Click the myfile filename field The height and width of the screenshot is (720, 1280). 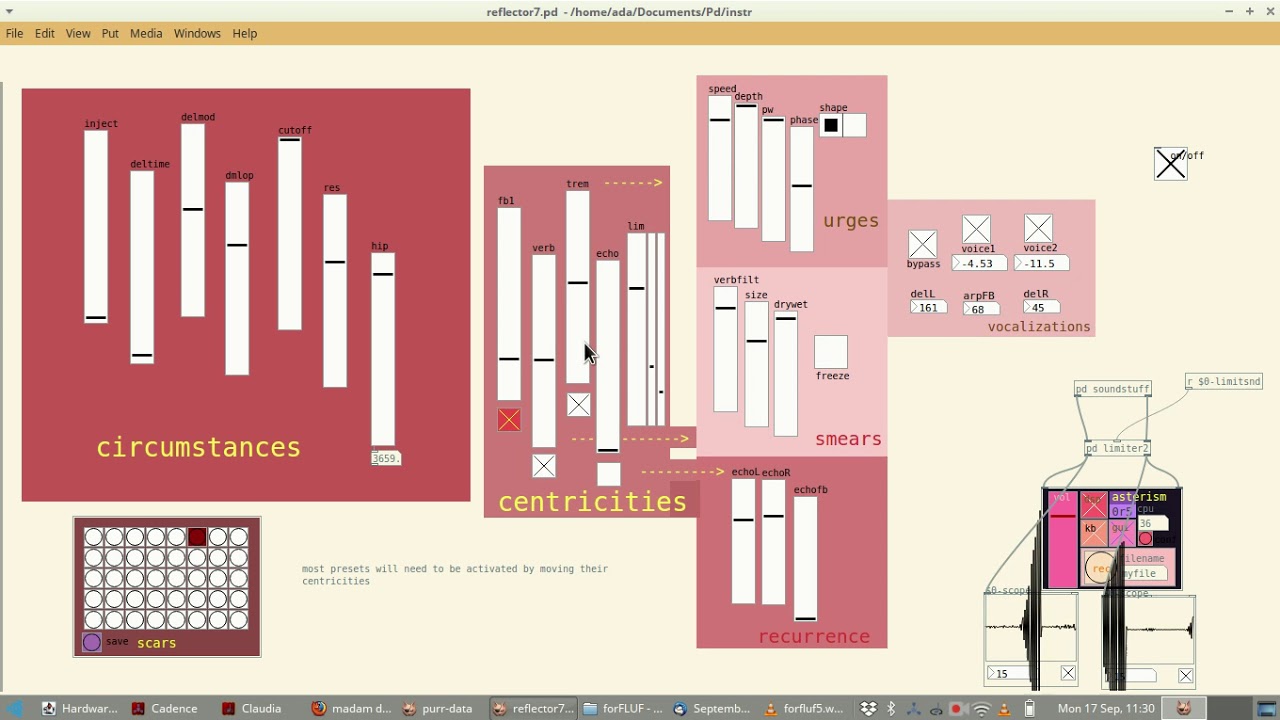[x=1144, y=573]
